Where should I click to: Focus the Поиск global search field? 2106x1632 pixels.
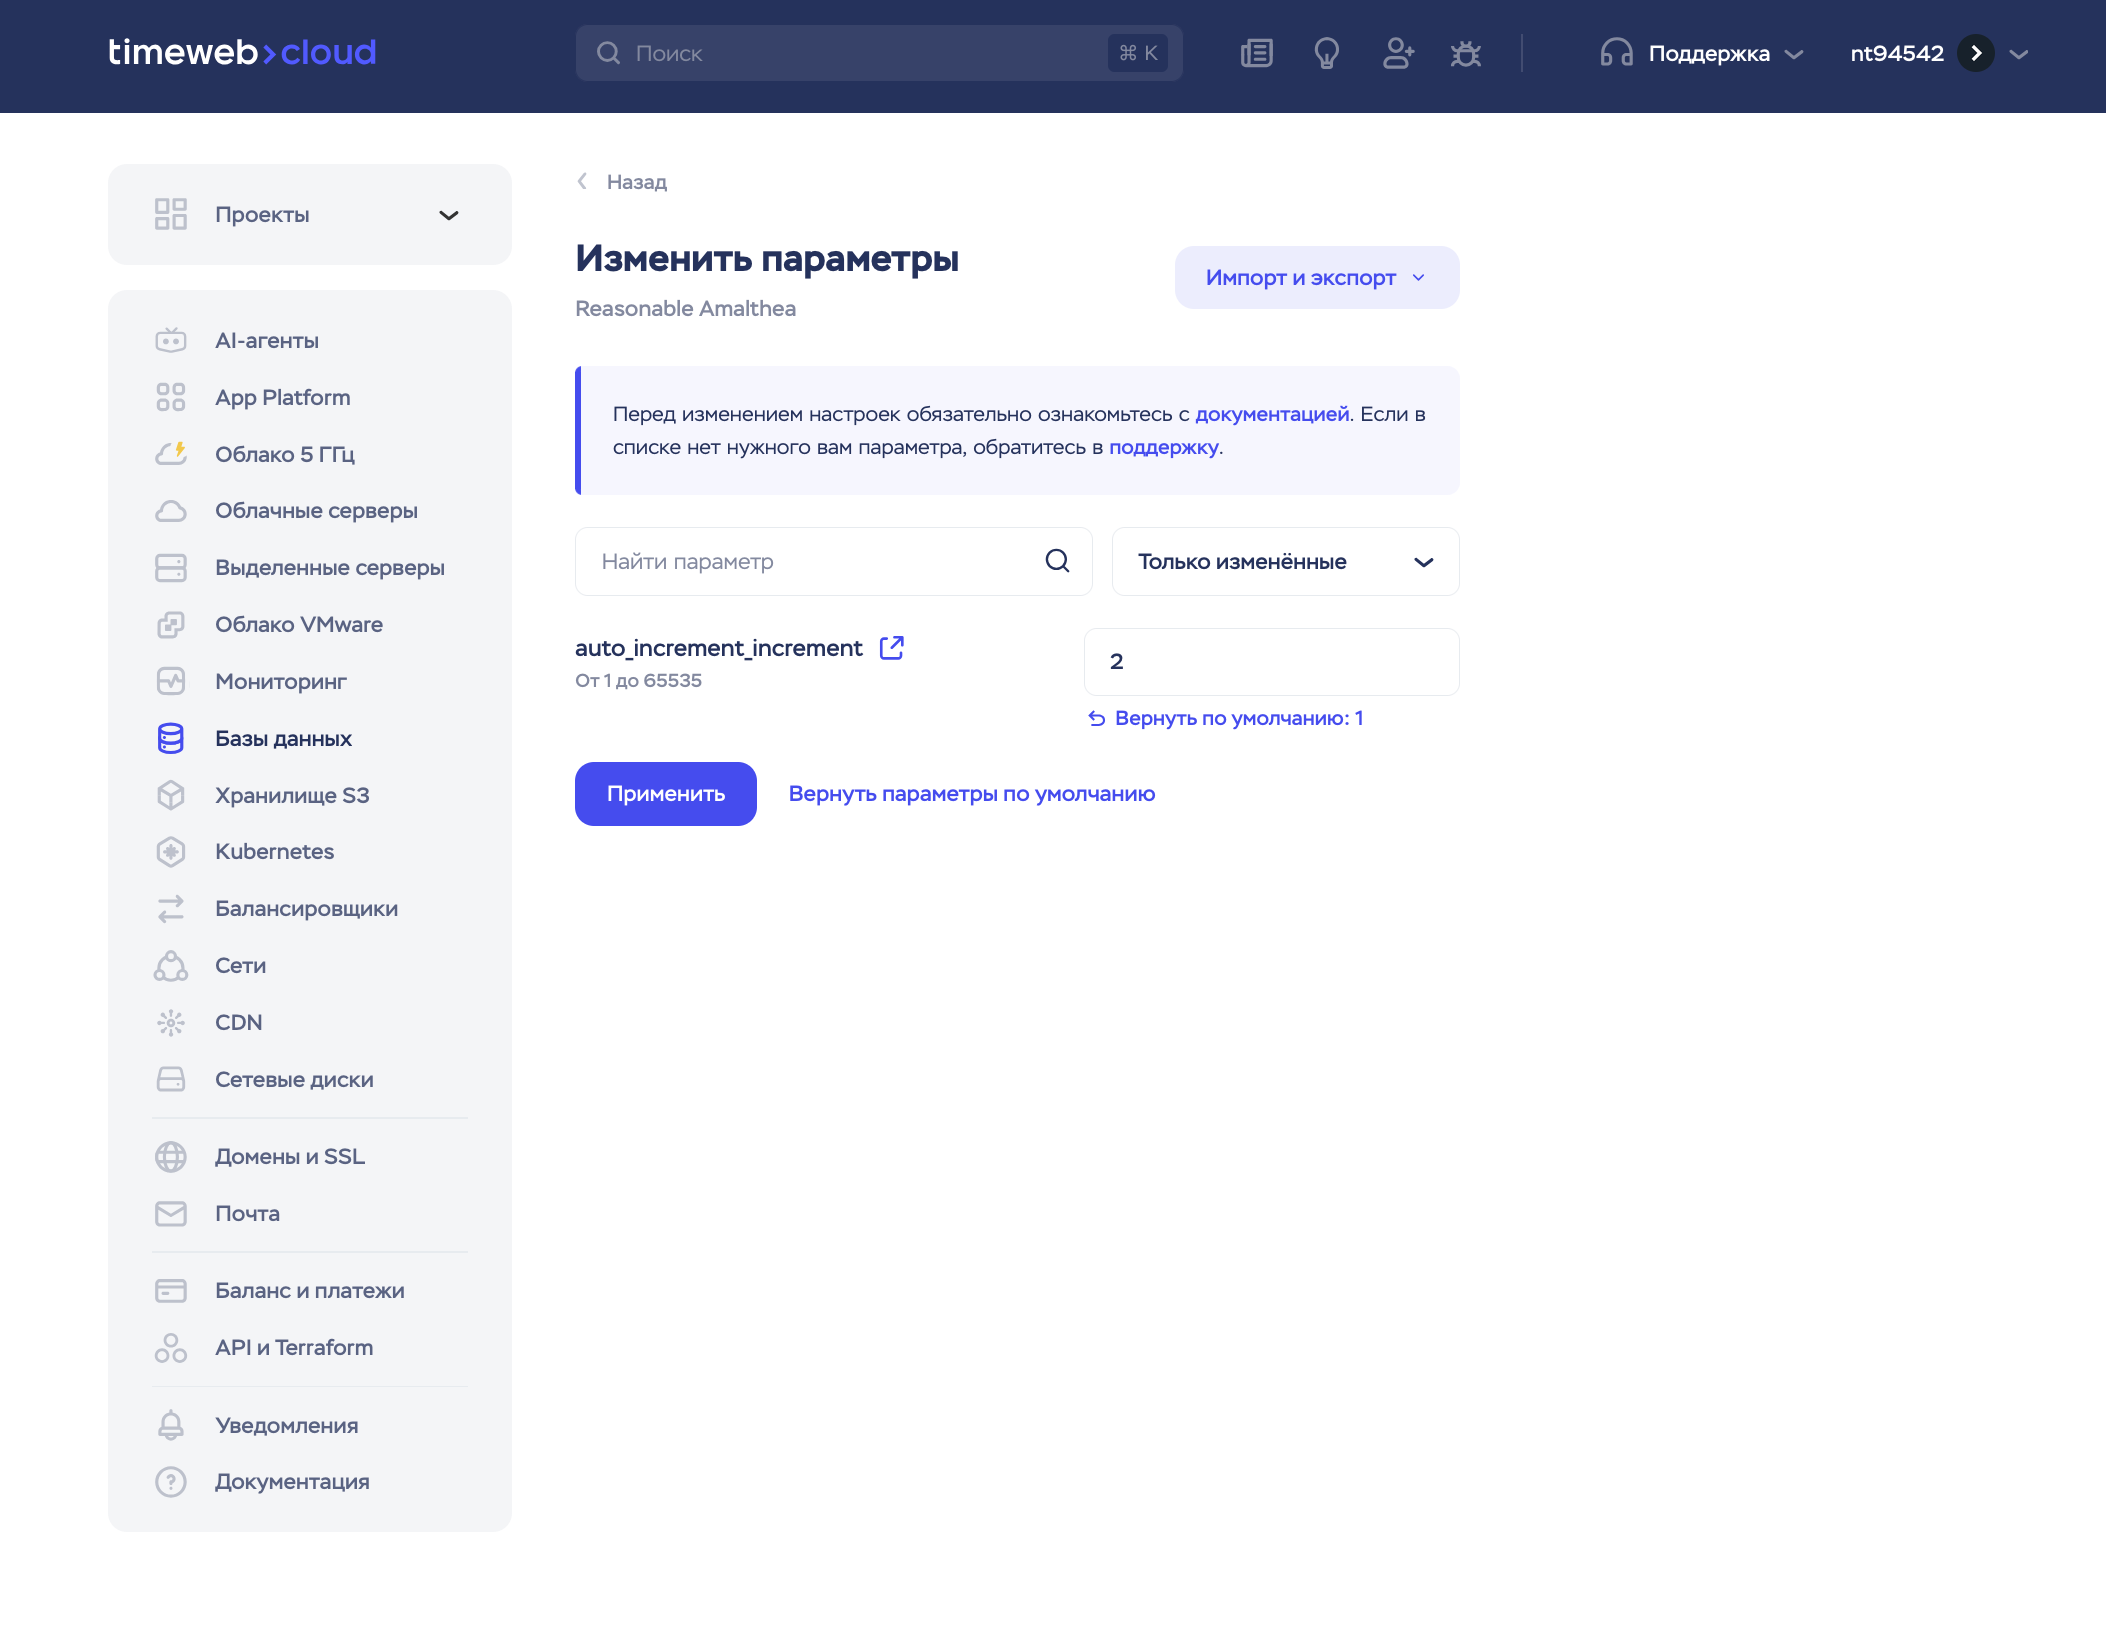point(879,53)
